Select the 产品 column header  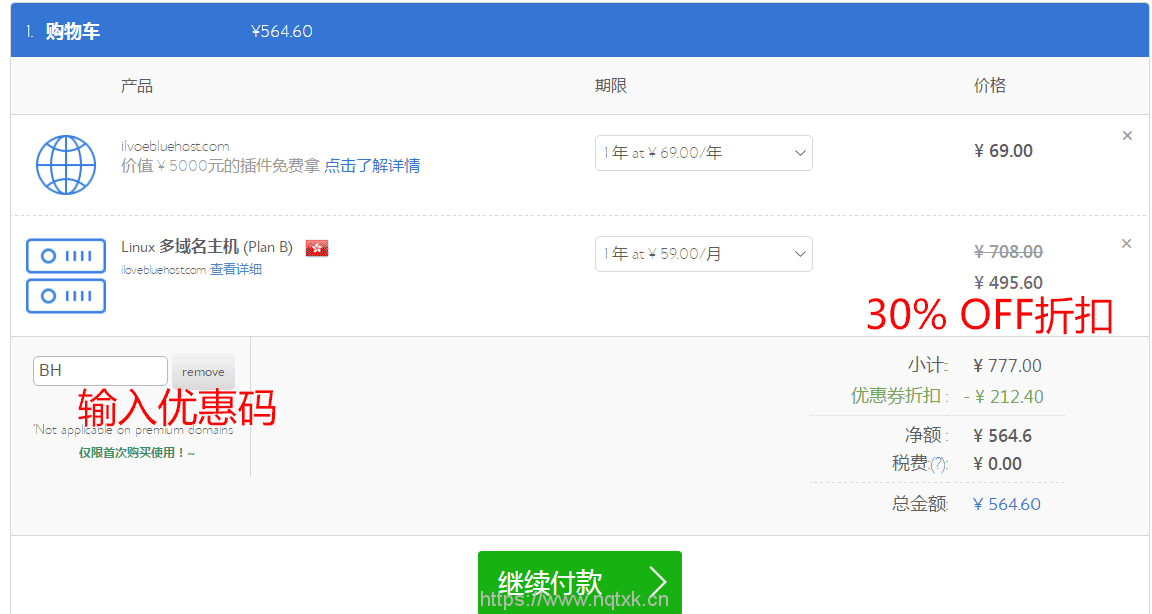pos(137,86)
